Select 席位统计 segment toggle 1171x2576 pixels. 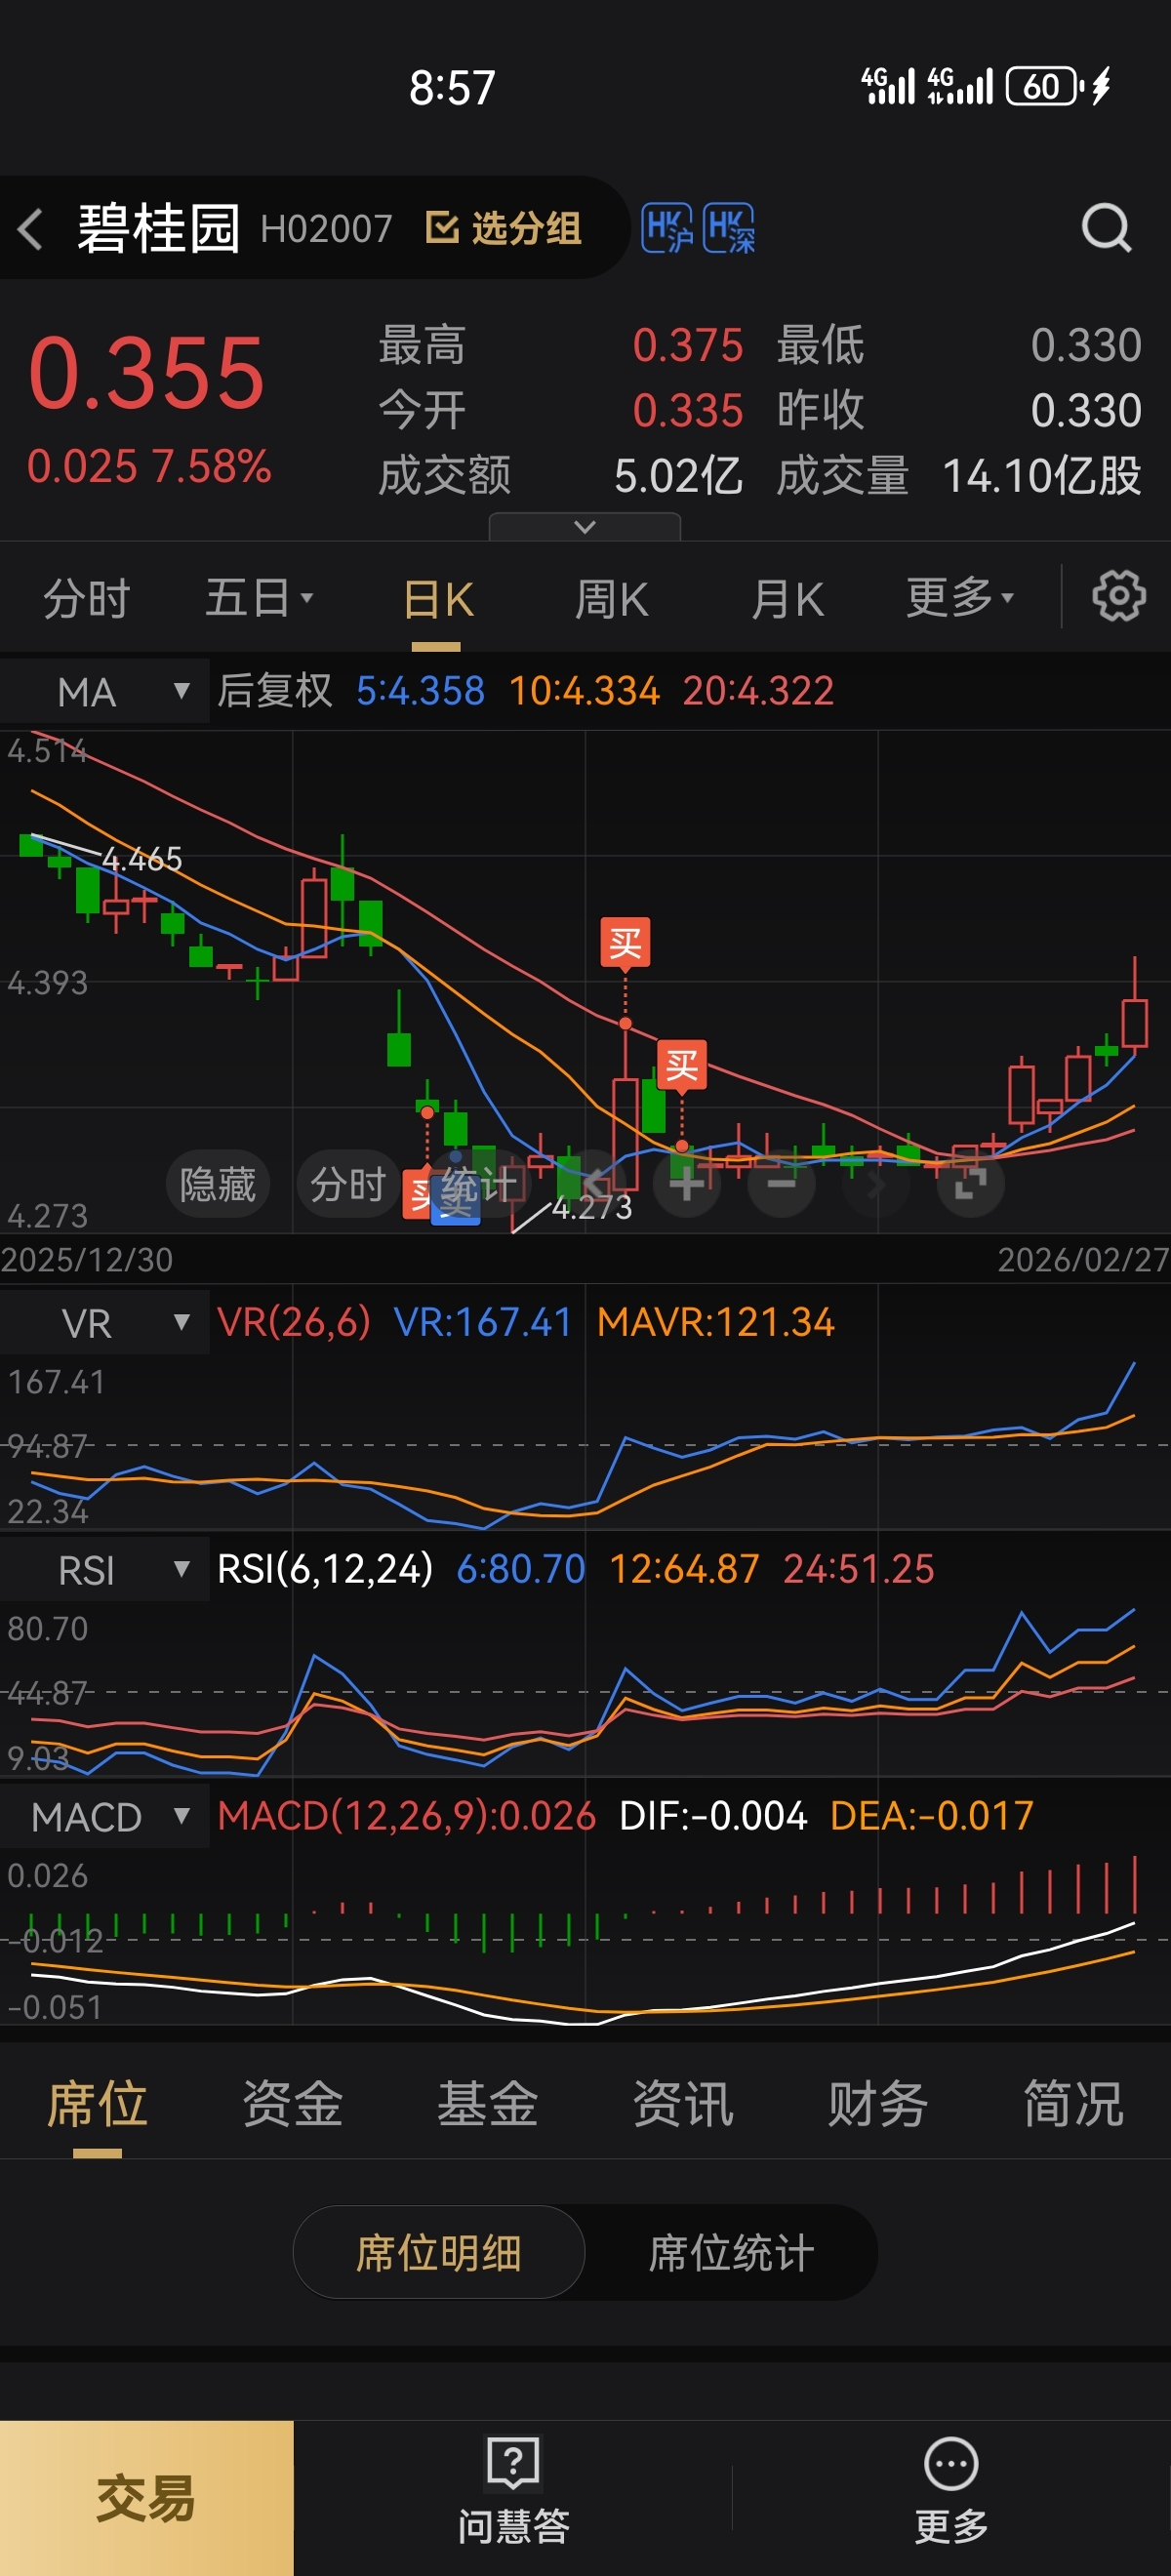click(x=731, y=2252)
